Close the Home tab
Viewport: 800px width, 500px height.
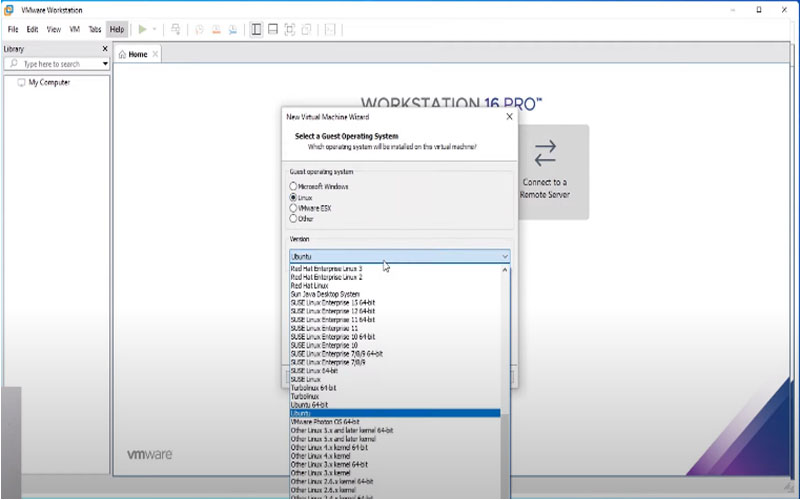tap(155, 54)
